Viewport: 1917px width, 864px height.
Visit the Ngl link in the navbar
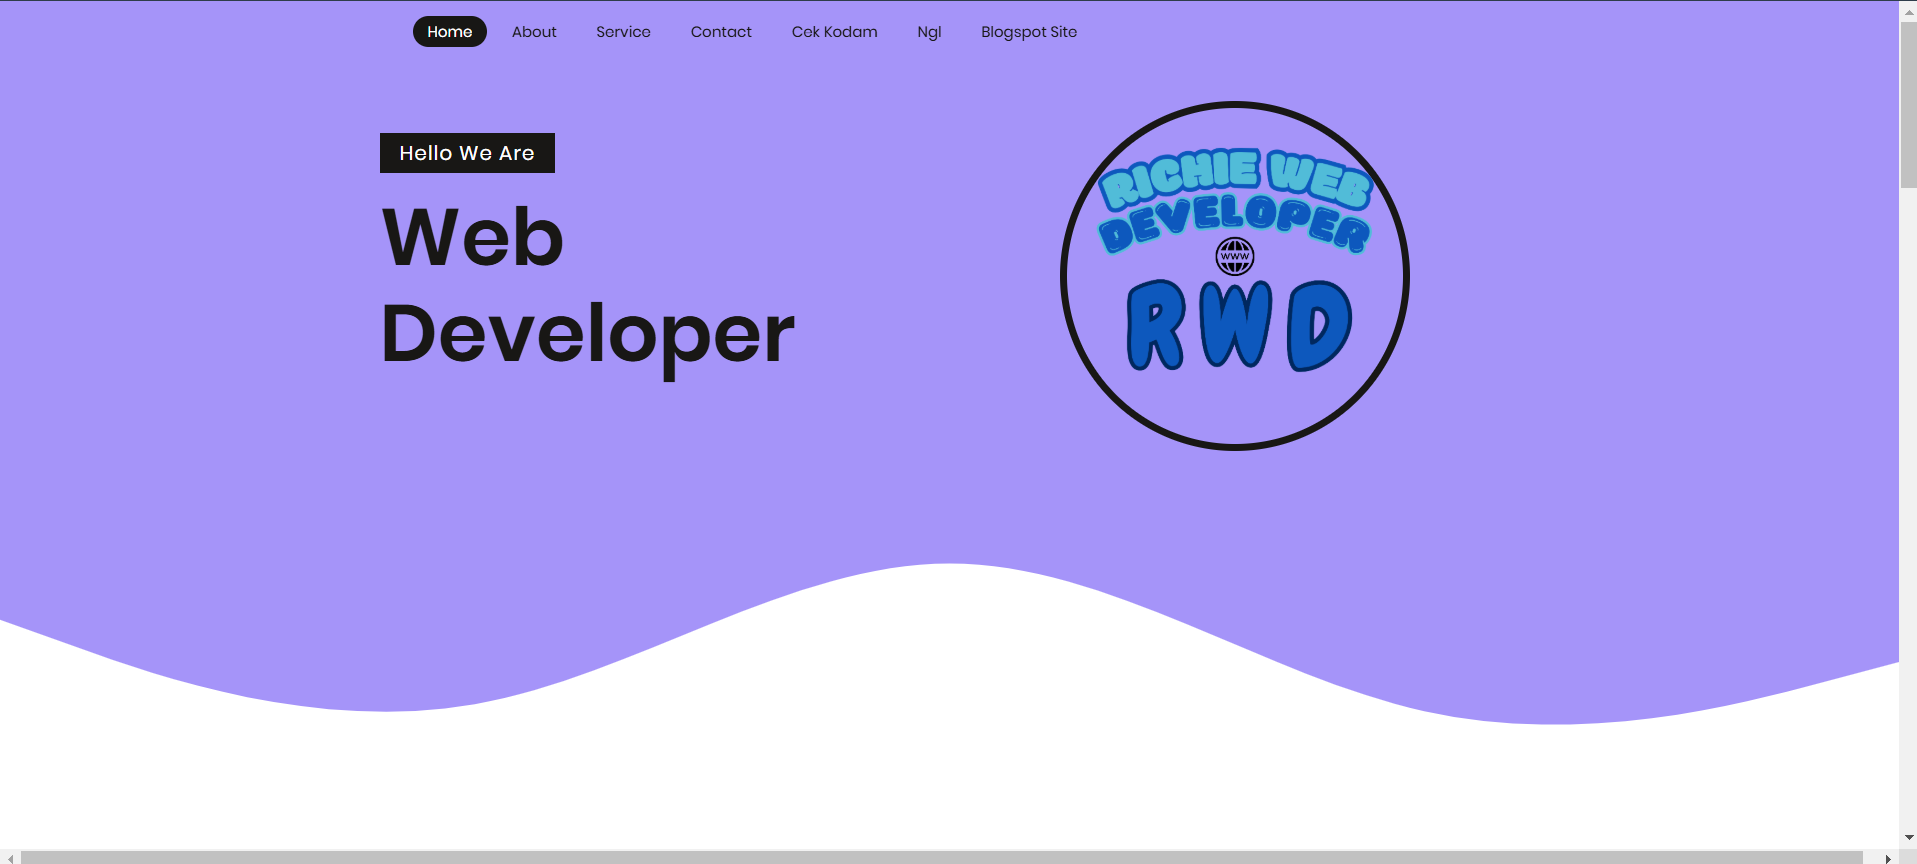pyautogui.click(x=929, y=32)
